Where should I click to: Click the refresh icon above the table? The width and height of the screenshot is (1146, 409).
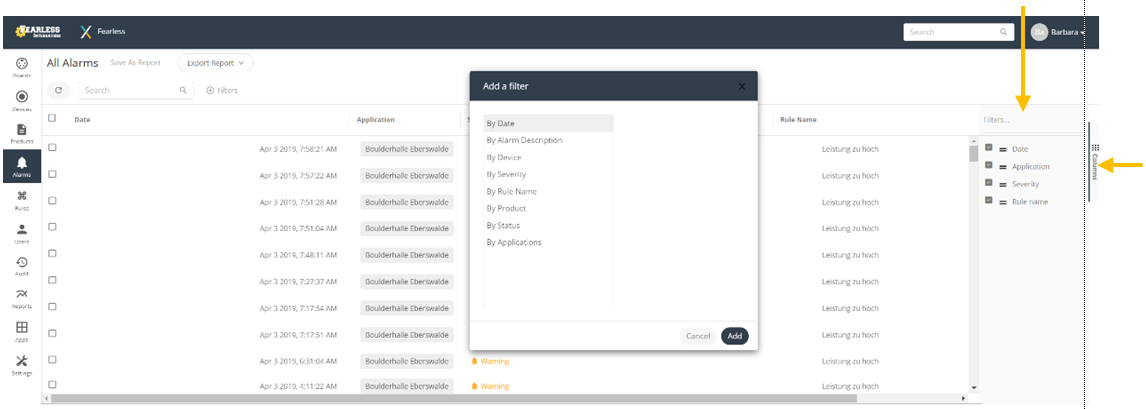point(59,90)
